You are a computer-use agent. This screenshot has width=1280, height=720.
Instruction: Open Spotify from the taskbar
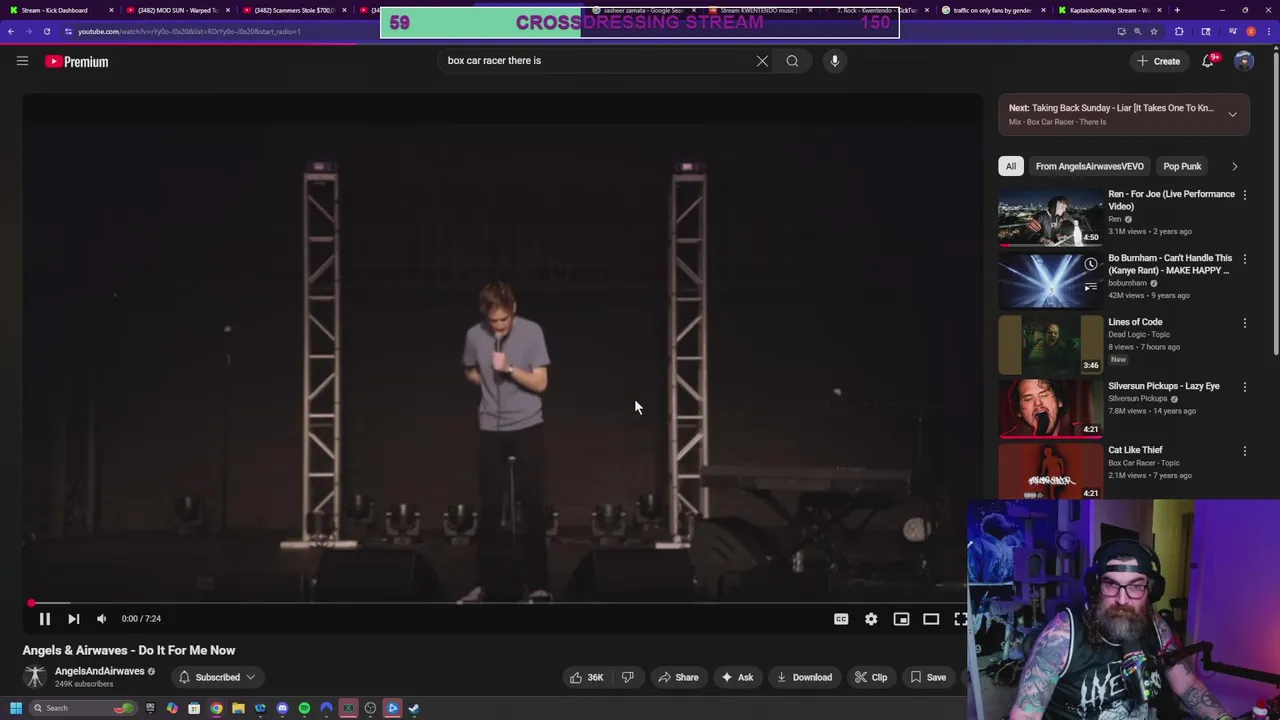click(304, 708)
